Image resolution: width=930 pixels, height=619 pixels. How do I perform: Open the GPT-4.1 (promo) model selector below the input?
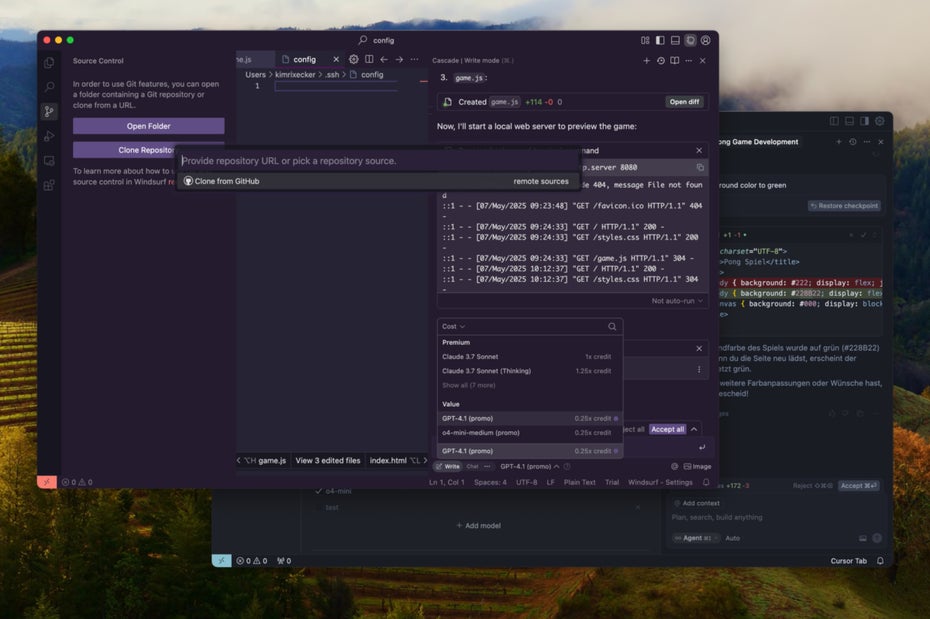[529, 467]
